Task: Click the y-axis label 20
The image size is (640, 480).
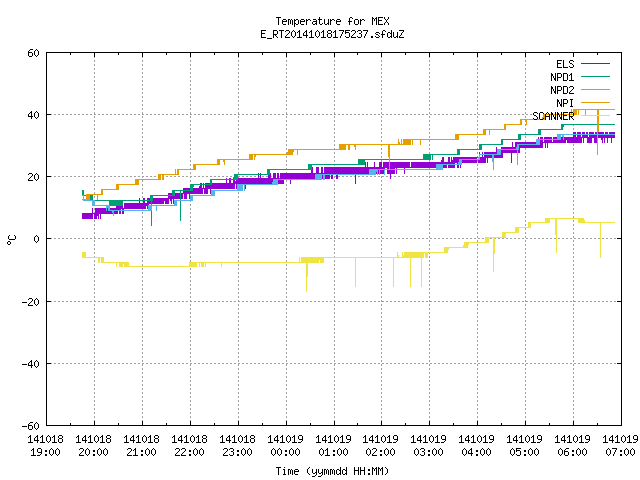Action: pos(33,178)
